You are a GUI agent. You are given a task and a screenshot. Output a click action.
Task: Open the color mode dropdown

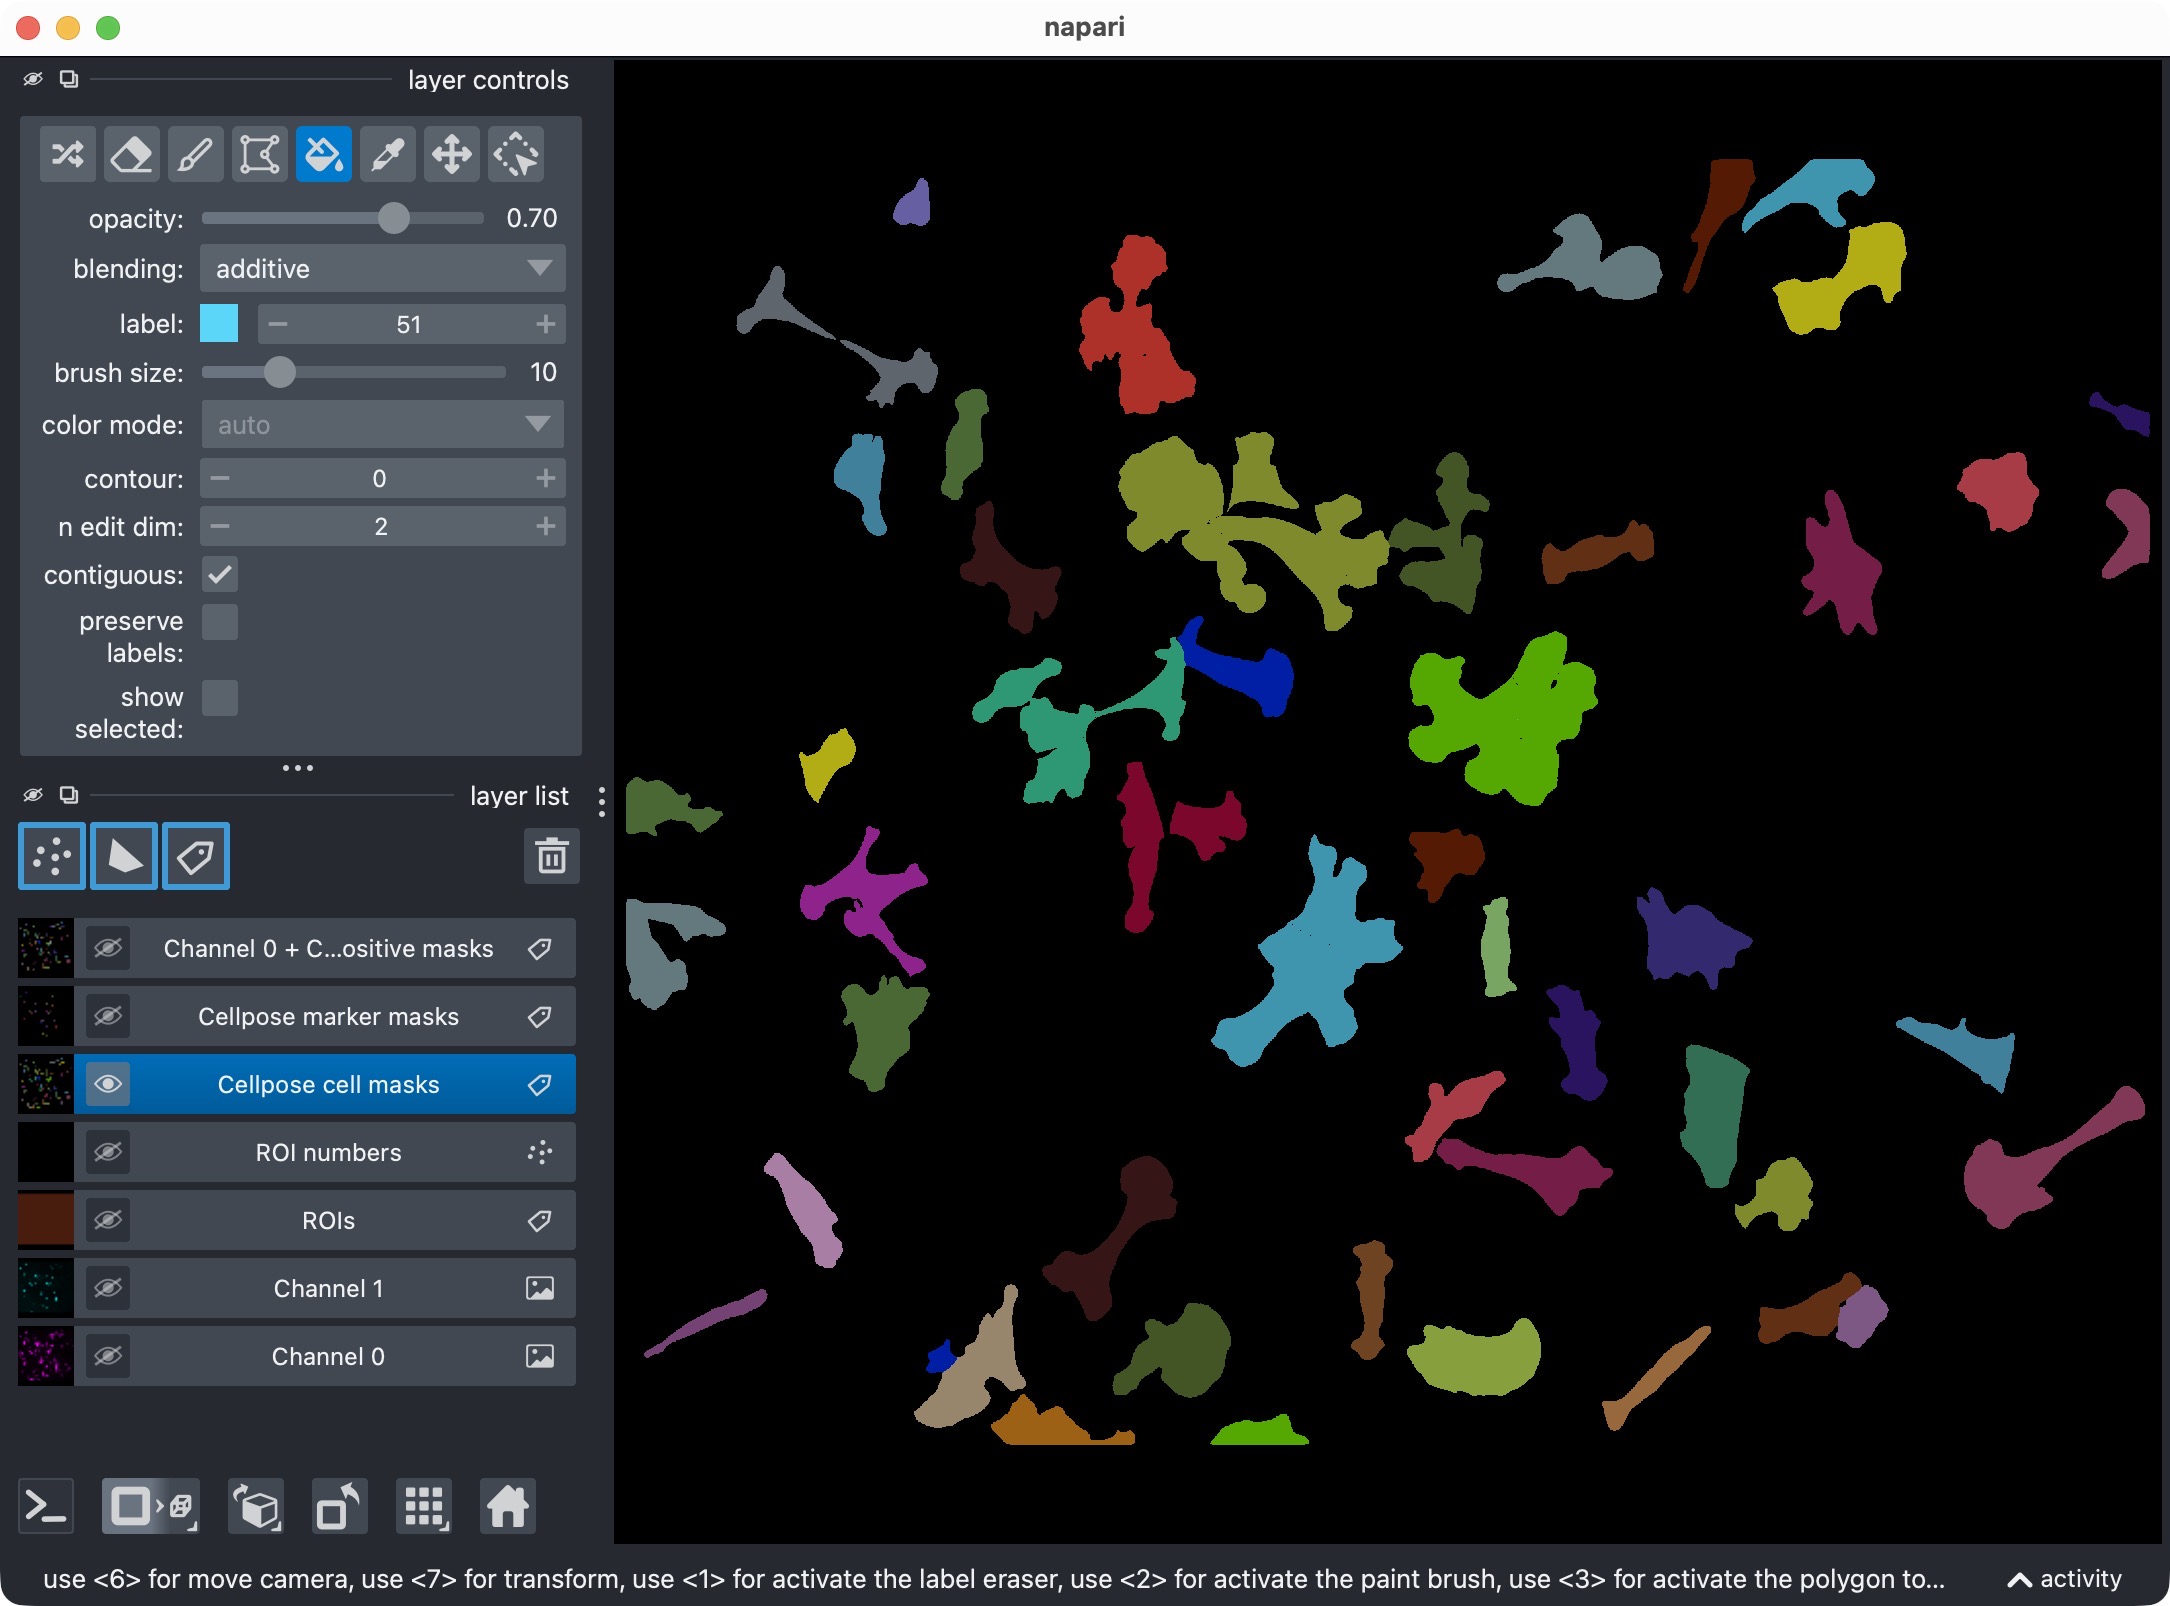[x=382, y=425]
